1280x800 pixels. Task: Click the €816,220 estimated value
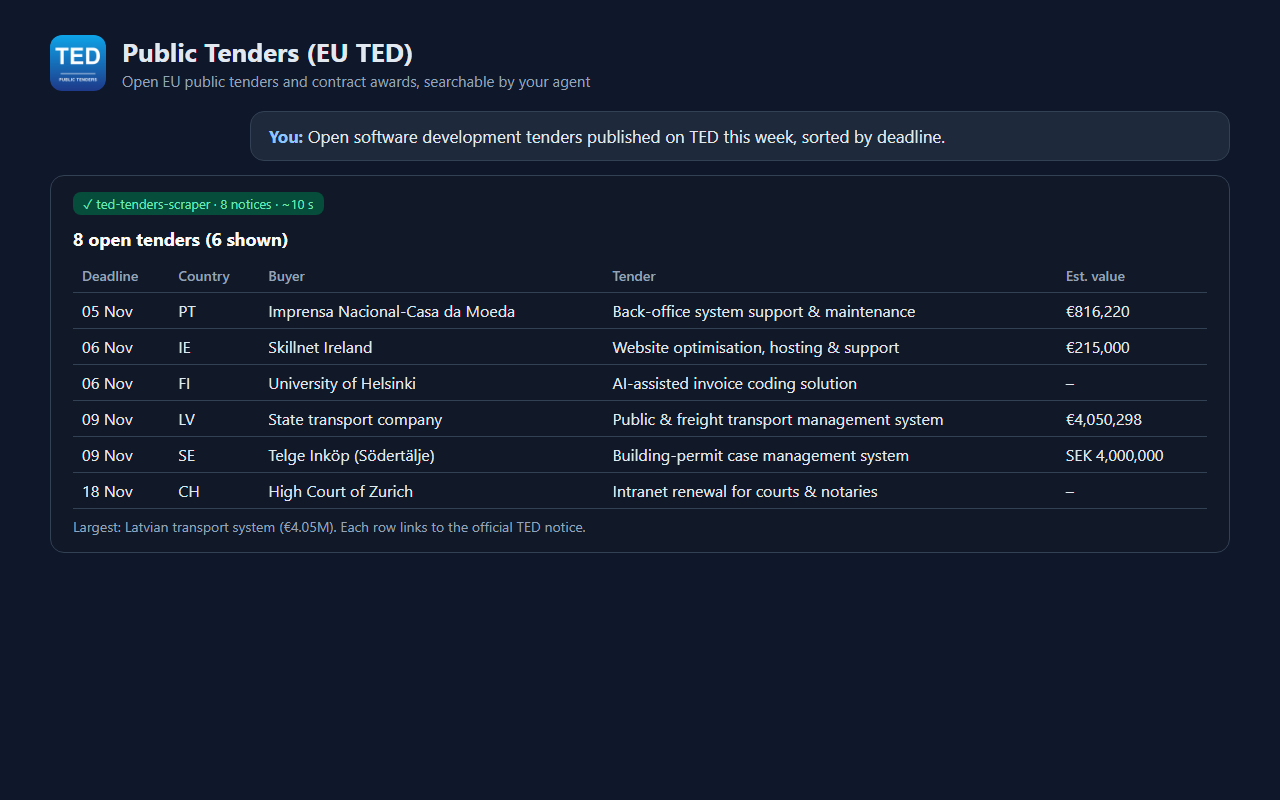[x=1098, y=312]
